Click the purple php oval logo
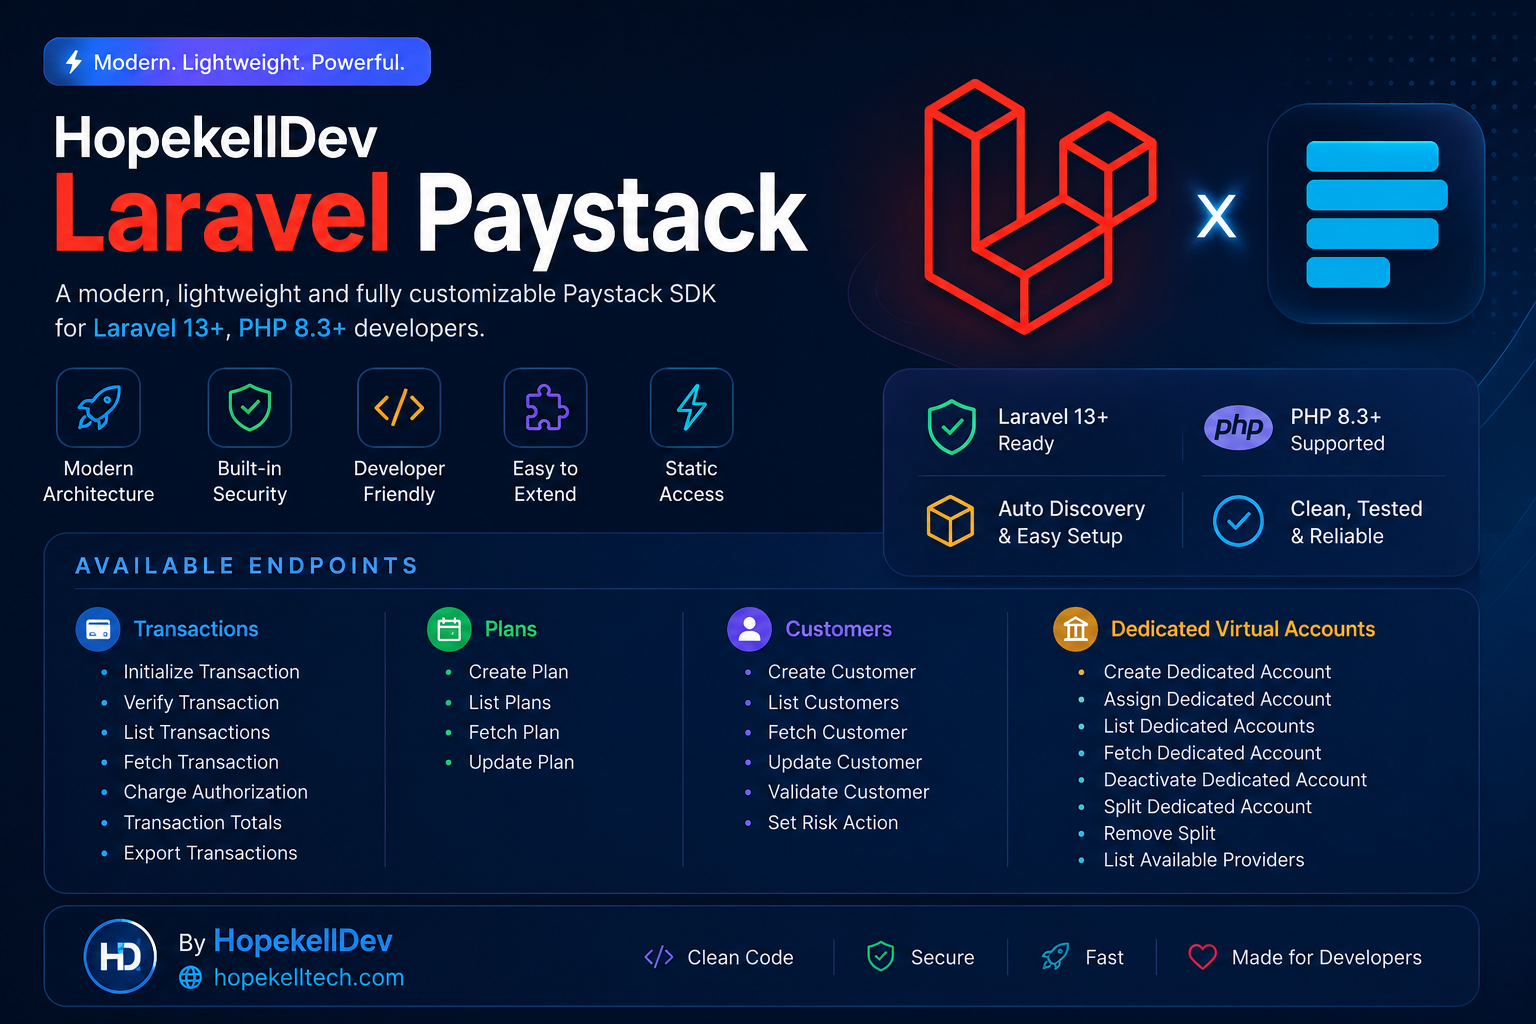Screen dimensions: 1536x1024 point(1238,428)
